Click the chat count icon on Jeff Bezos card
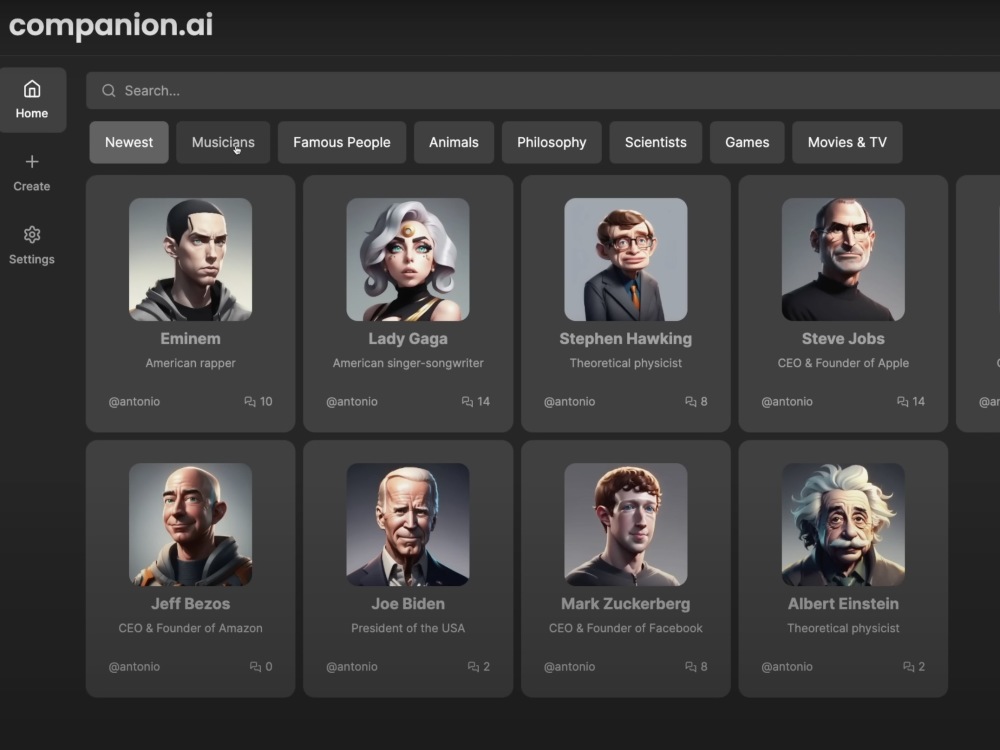This screenshot has width=1000, height=750. pyautogui.click(x=255, y=666)
